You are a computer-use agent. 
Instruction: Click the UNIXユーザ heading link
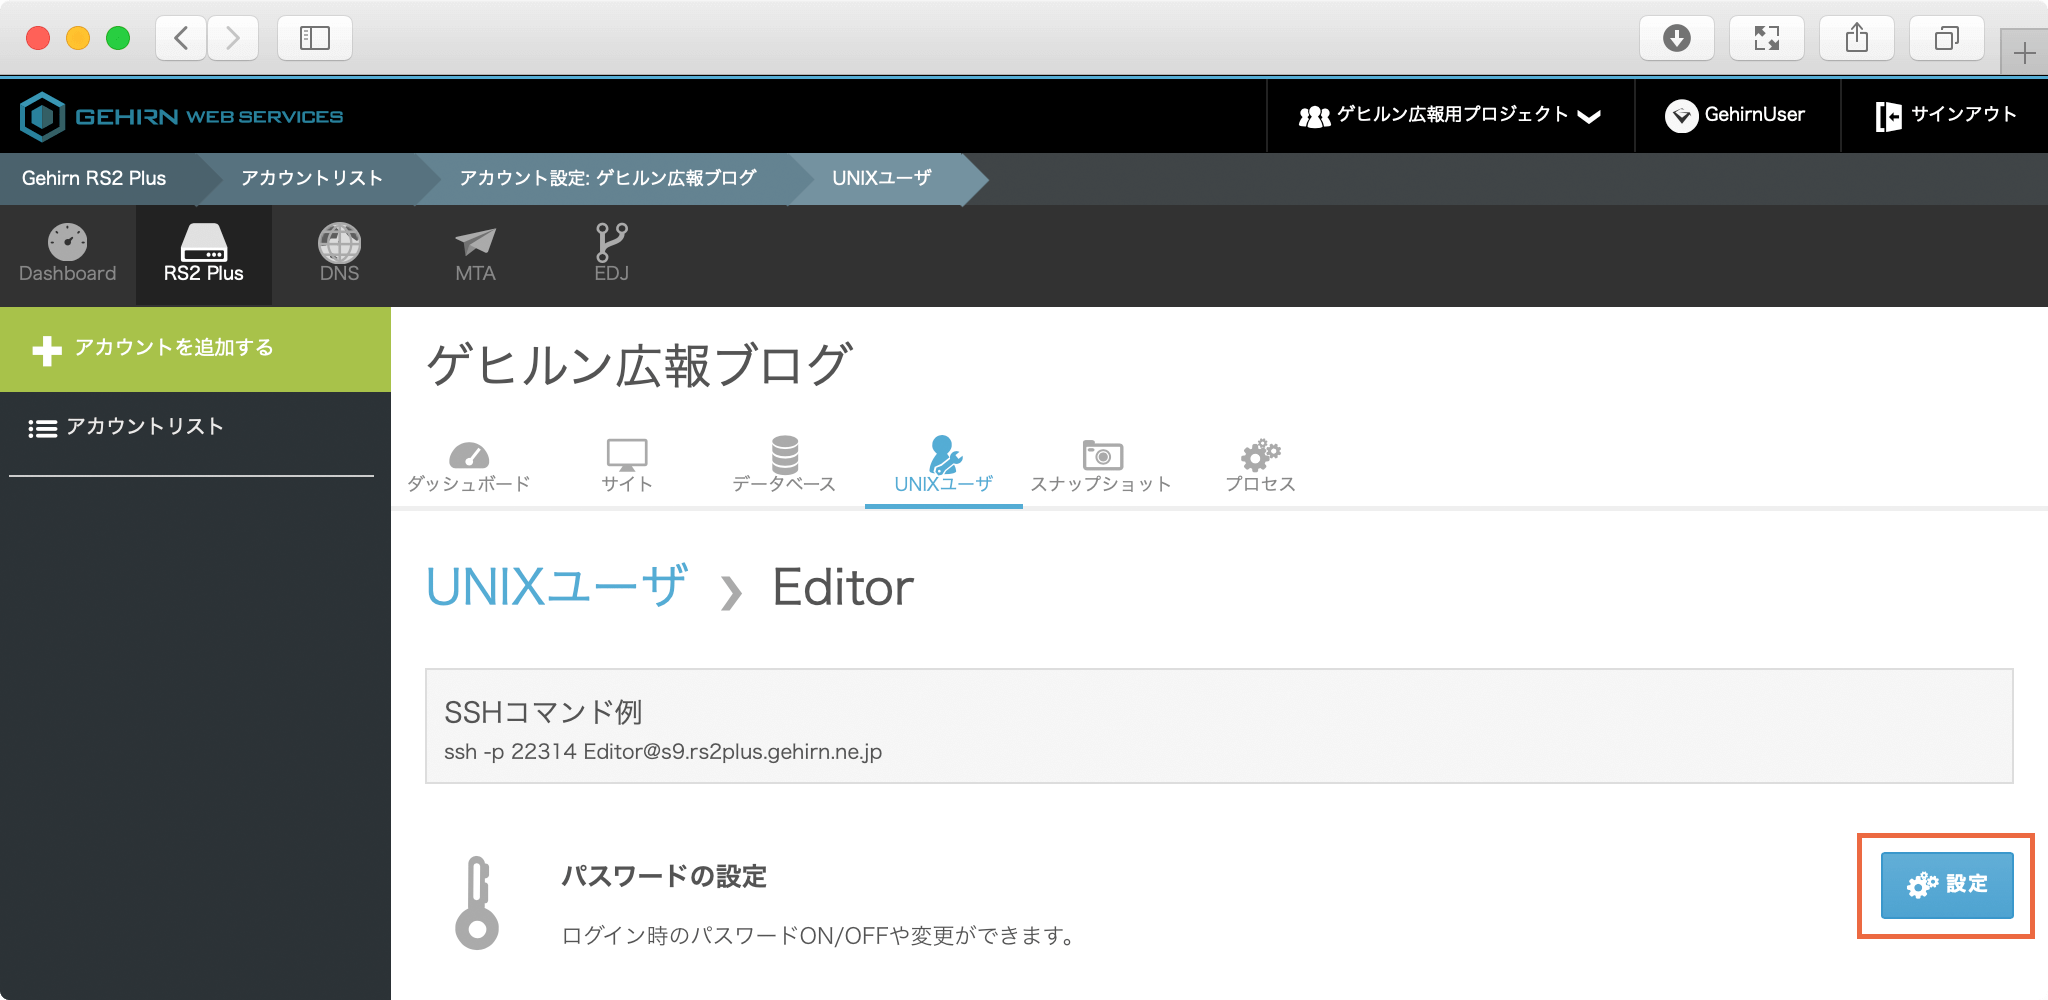coord(556,587)
